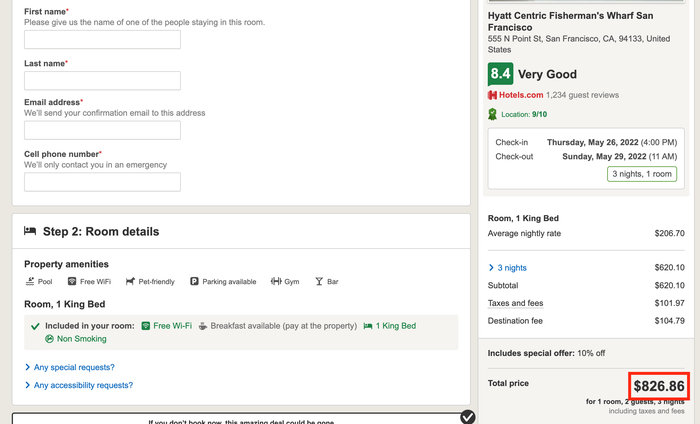Viewport: 700px width, 424px height.
Task: Click the Pool amenity icon
Action: point(30,281)
